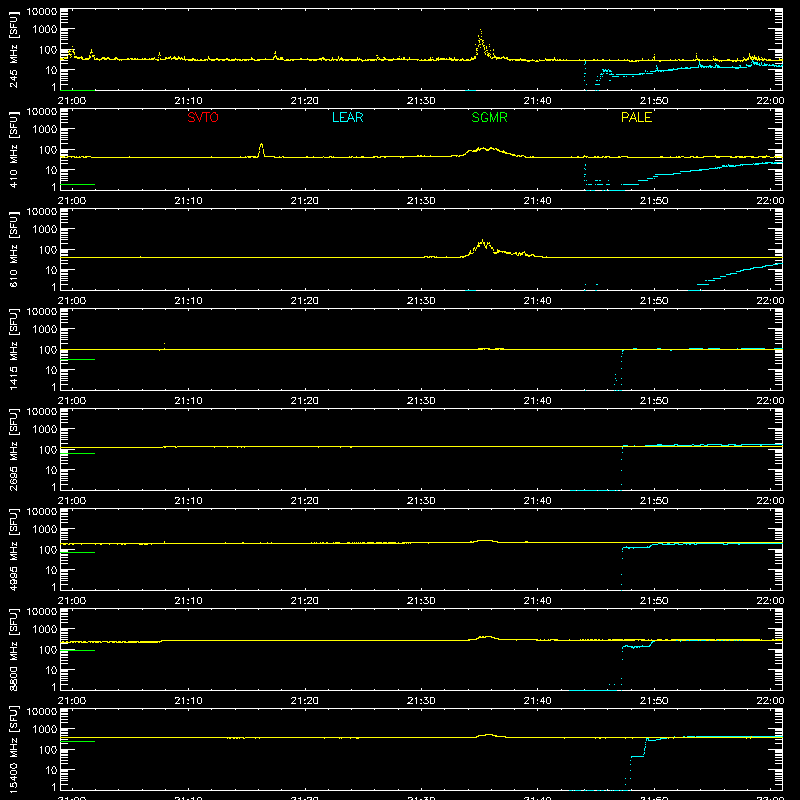
Task: Click the 10 y-axis label of 1415 MHz plot
Action: point(51,370)
